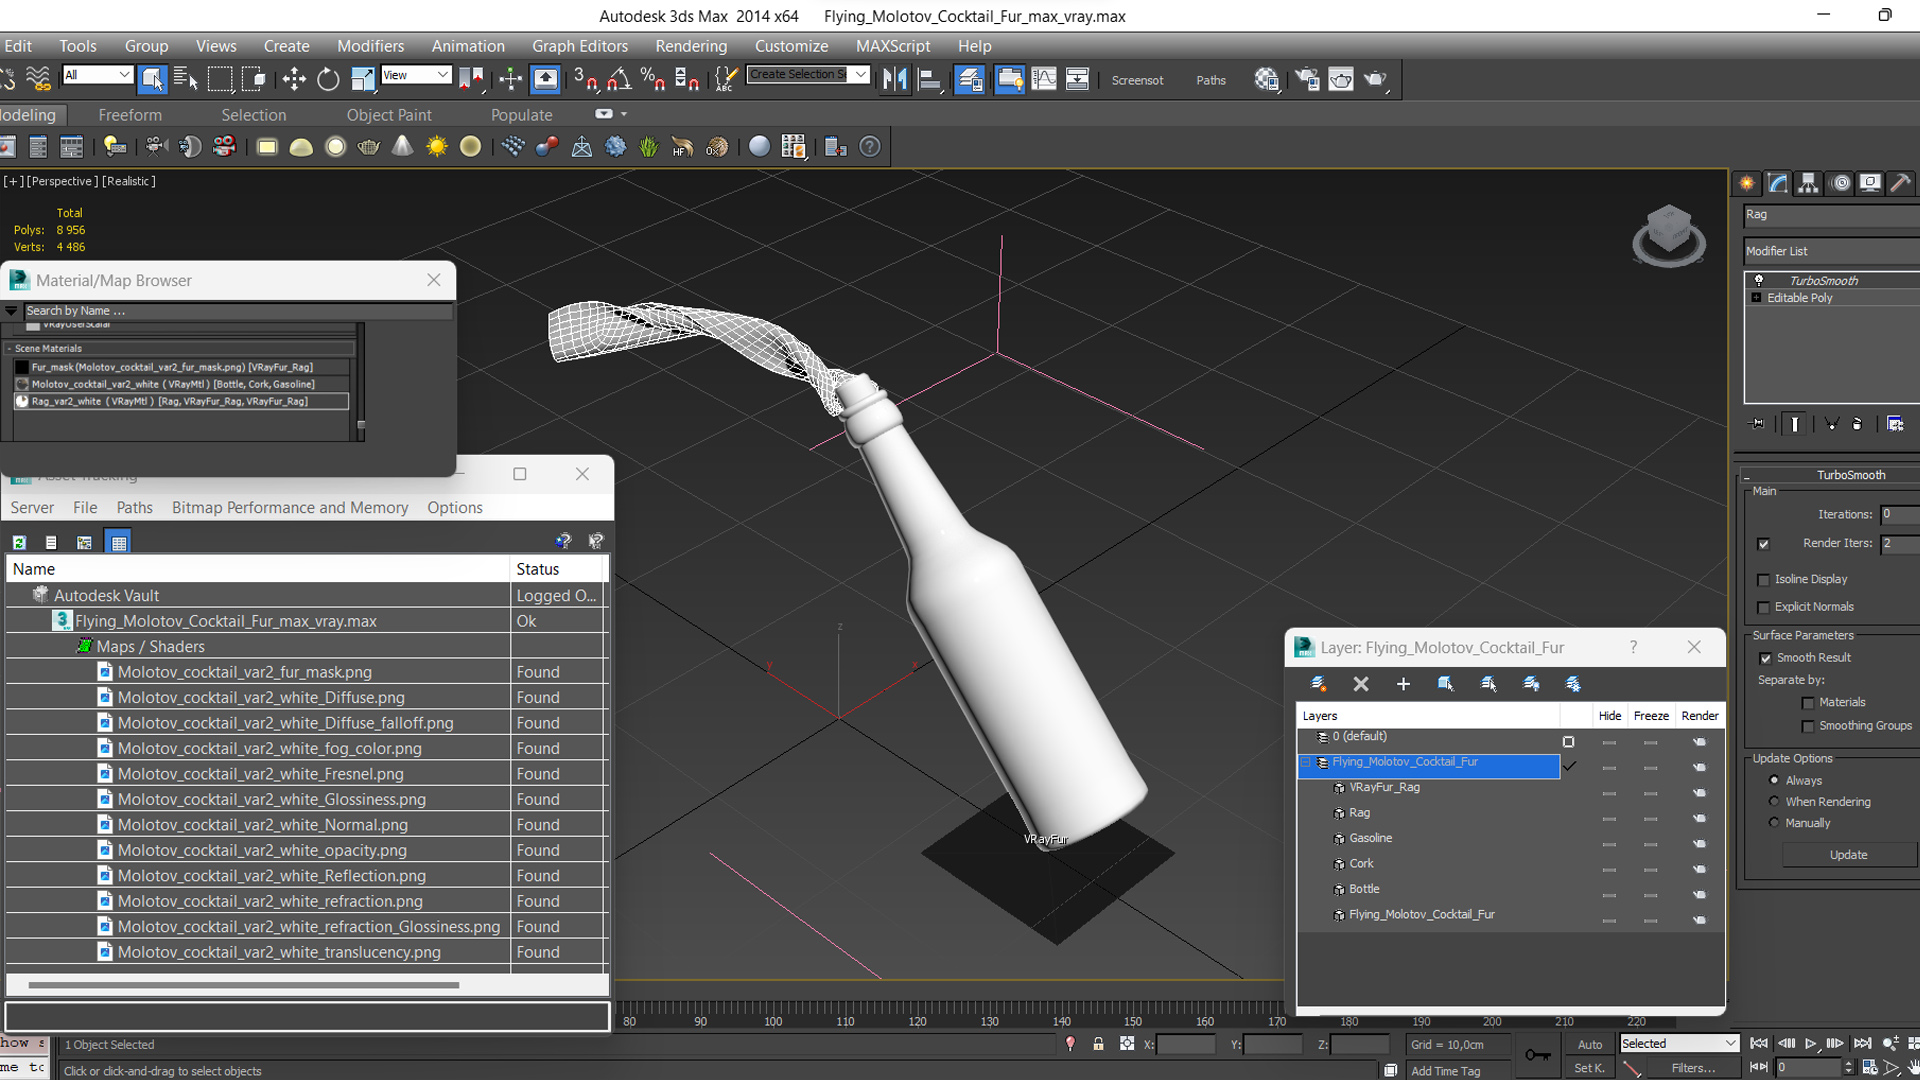Toggle Angle Snap in main toolbar

(x=619, y=79)
